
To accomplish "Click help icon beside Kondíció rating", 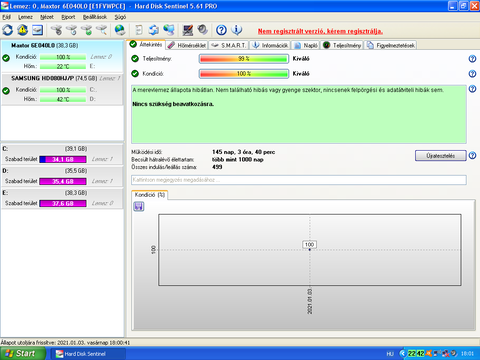I will click(x=472, y=74).
